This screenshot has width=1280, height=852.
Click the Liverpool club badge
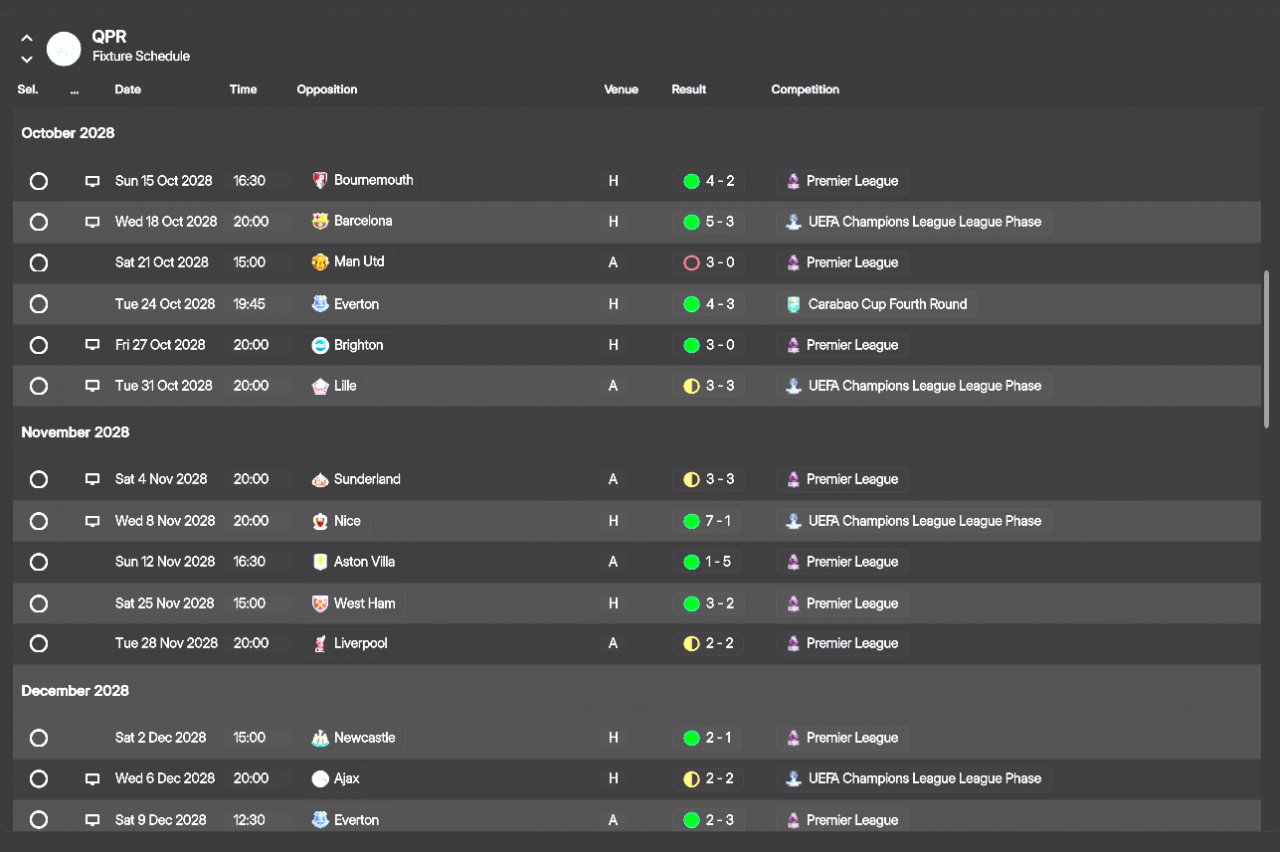320,643
